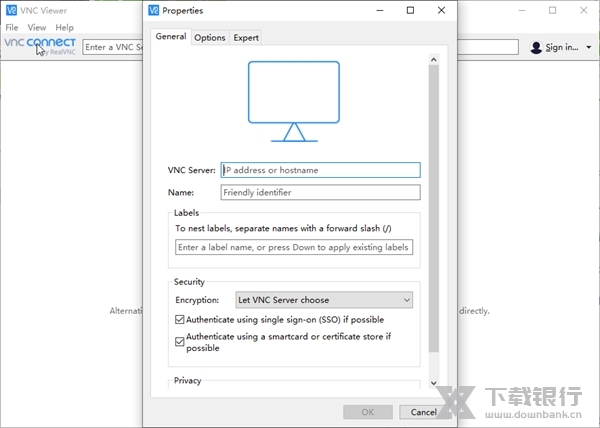Click the VNC Viewer title bar icon
This screenshot has height=428, width=600.
(11, 10)
